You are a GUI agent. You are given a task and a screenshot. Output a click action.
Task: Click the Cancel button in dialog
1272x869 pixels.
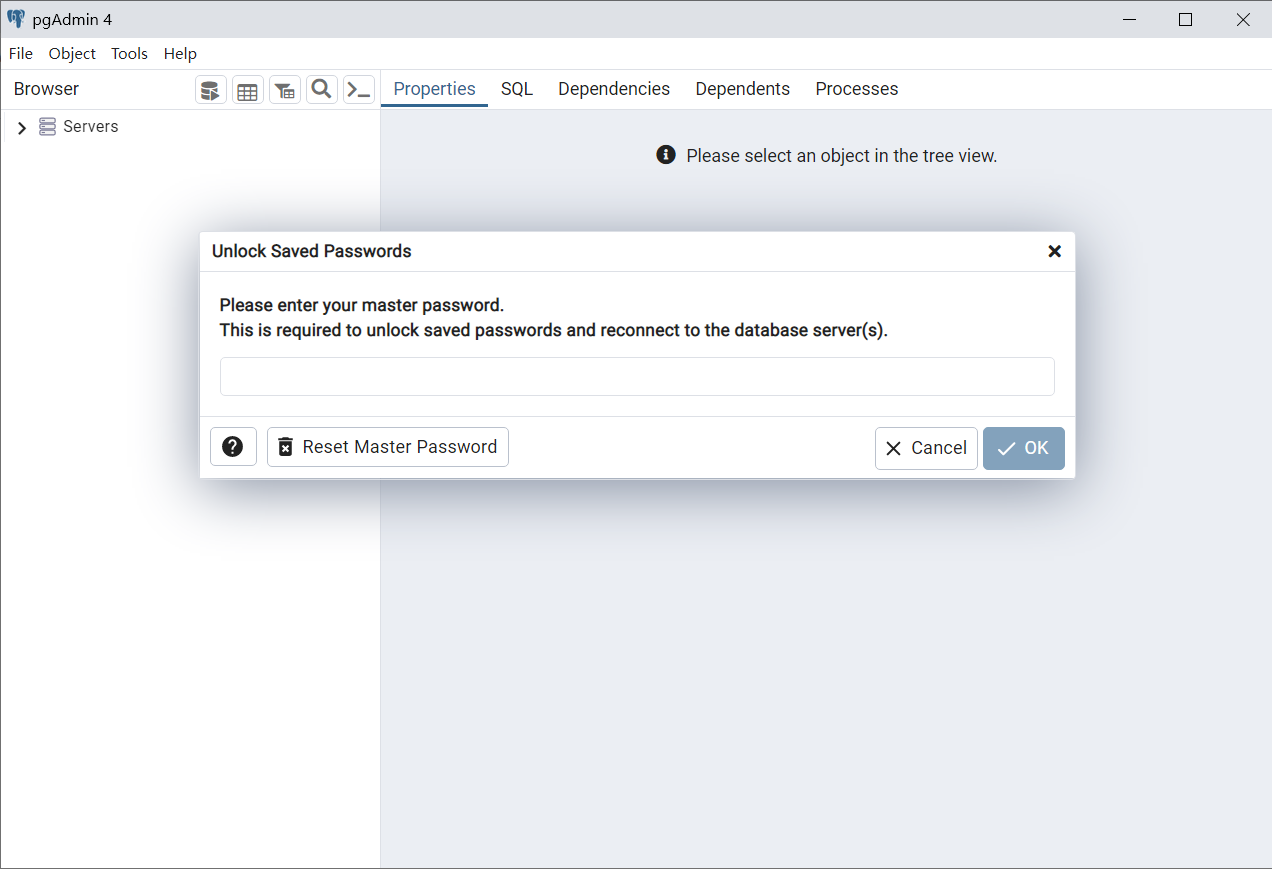click(926, 448)
